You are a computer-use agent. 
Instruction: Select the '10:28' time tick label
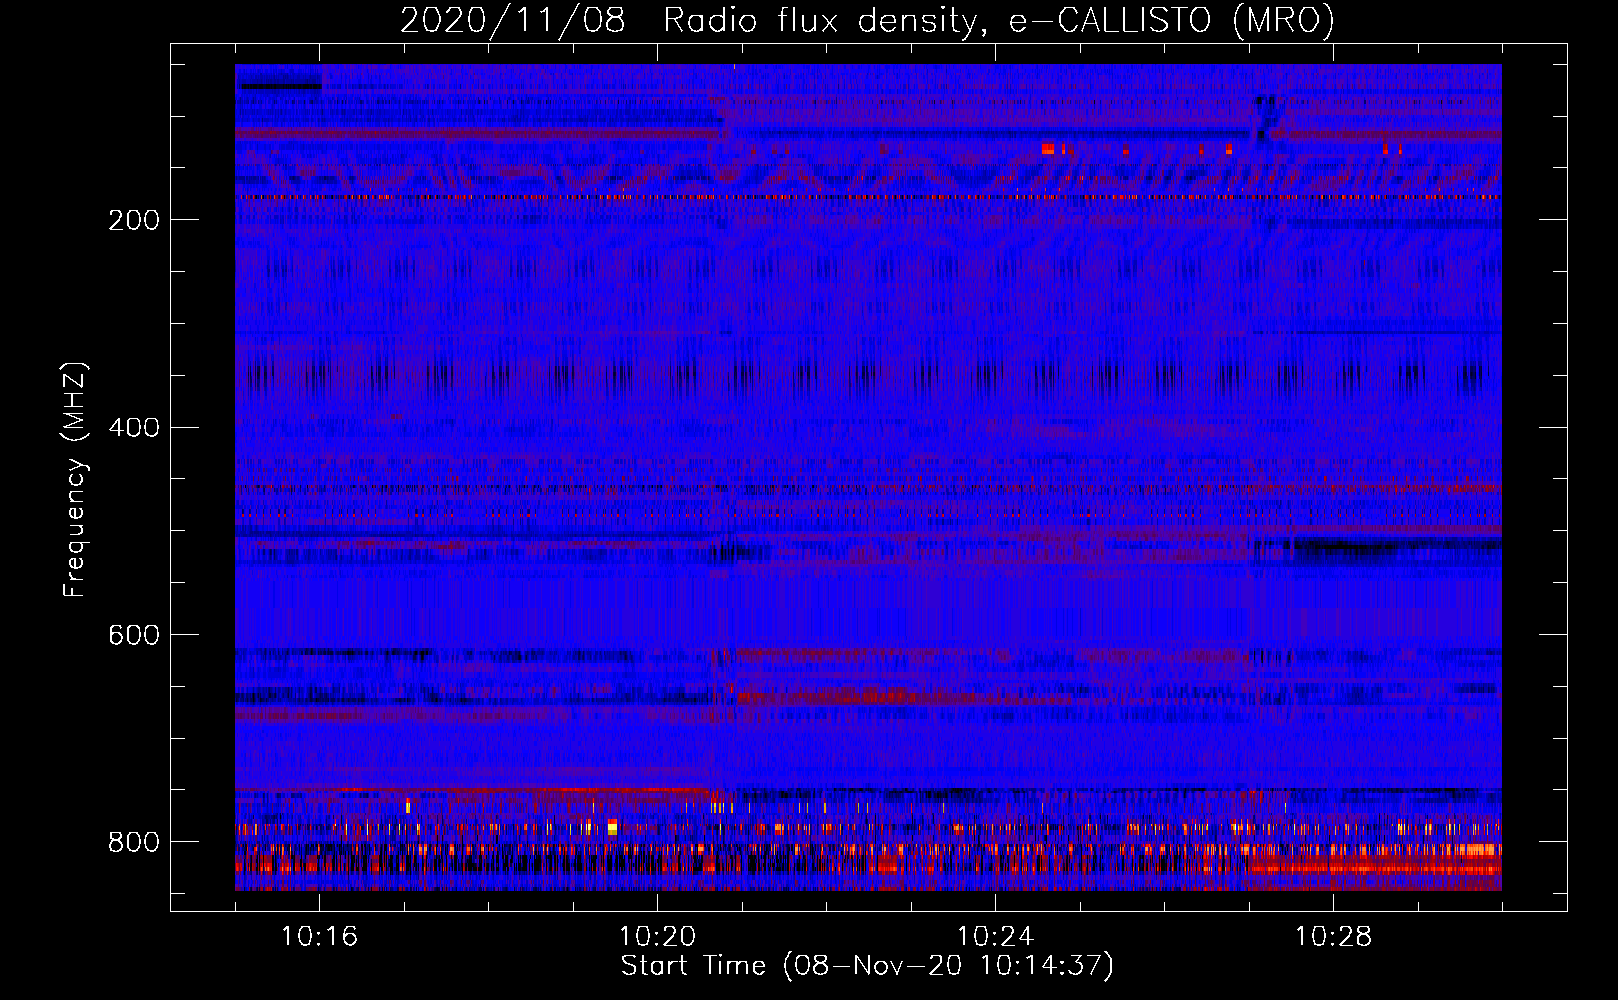tap(1334, 936)
